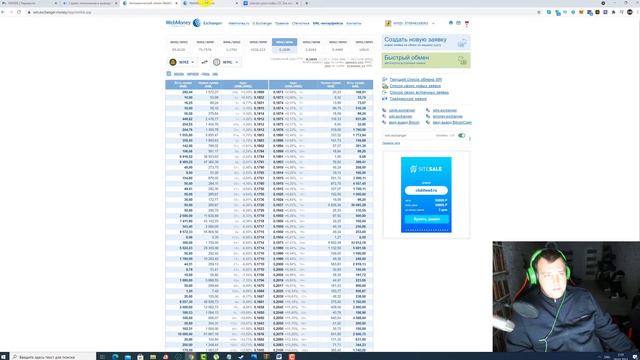
Task: Open the Windows Start menu
Action: [4, 356]
